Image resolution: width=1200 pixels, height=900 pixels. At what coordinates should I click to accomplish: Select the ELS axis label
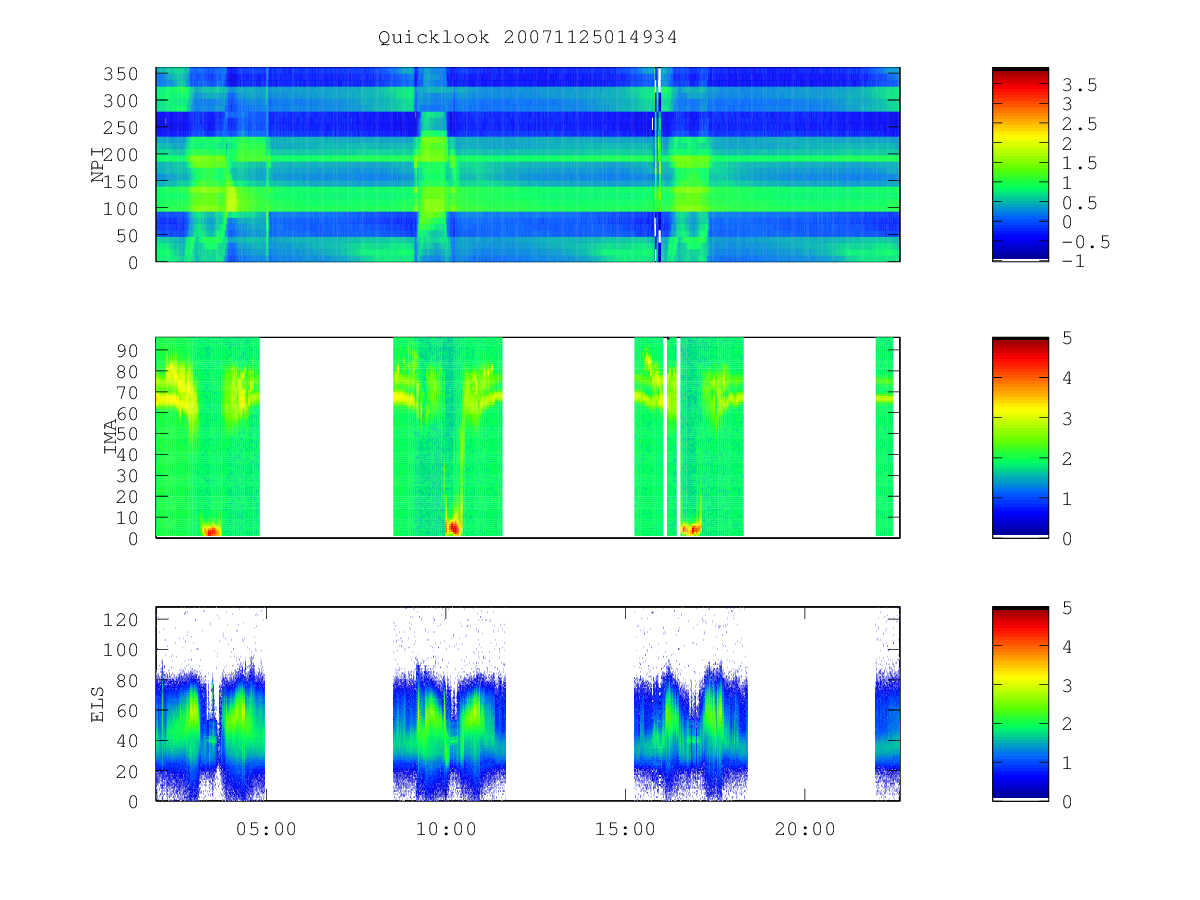tap(98, 704)
